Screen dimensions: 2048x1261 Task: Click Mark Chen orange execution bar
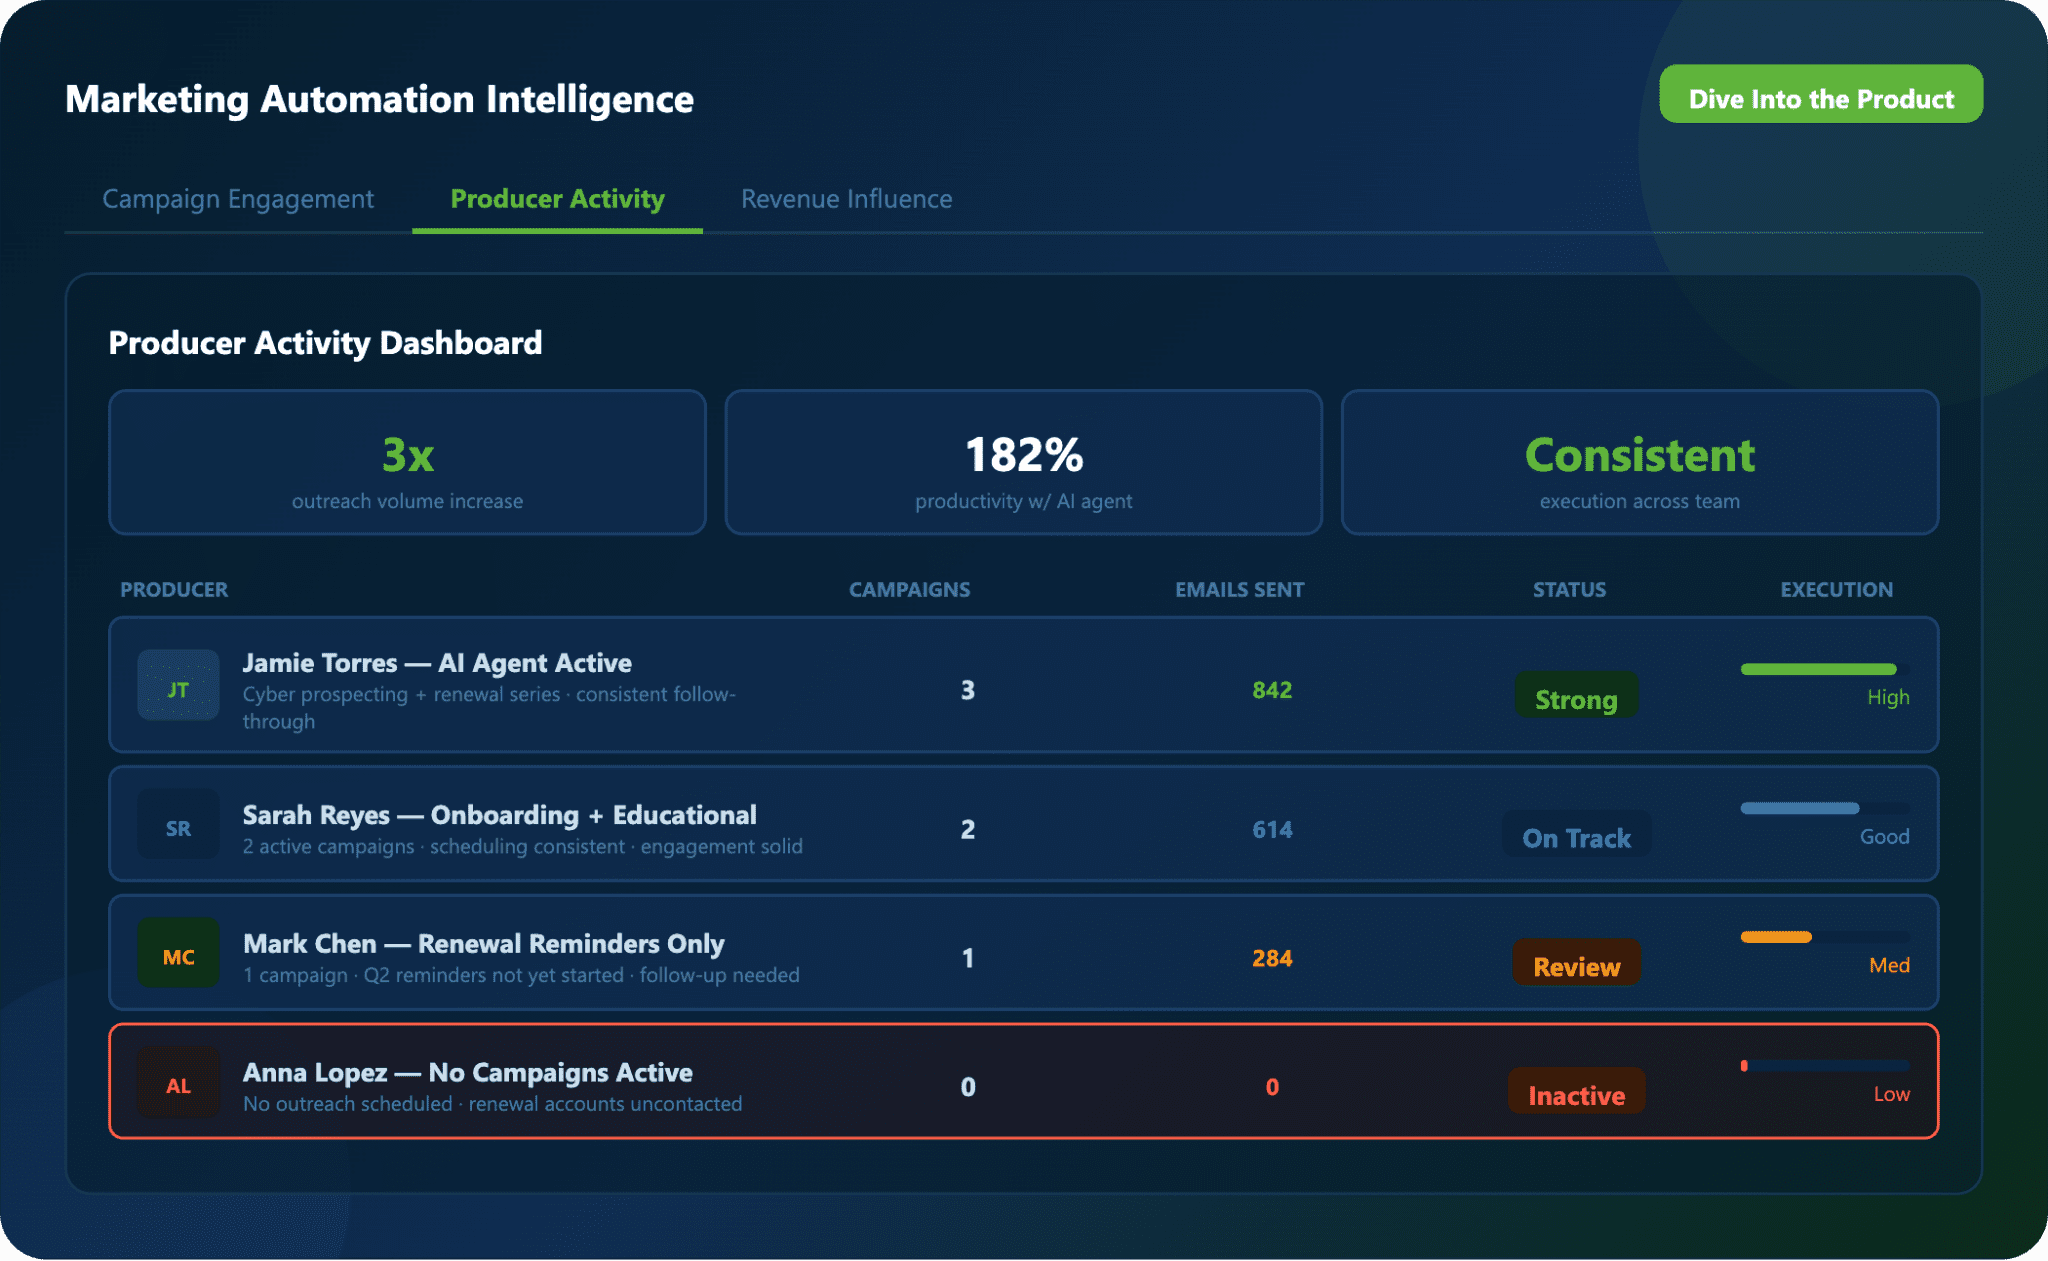(x=1776, y=937)
